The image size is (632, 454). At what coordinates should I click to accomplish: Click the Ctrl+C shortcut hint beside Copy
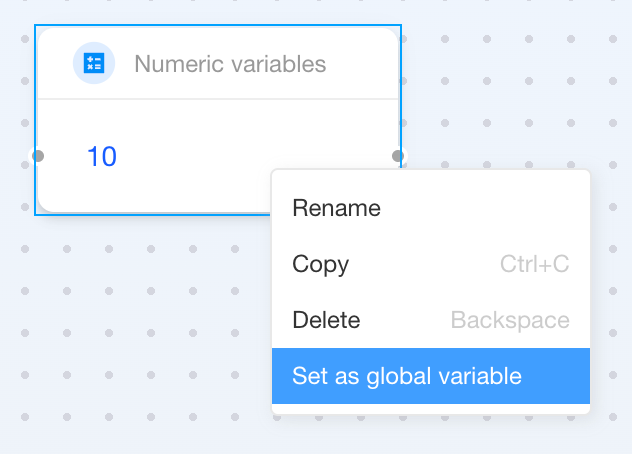(534, 265)
